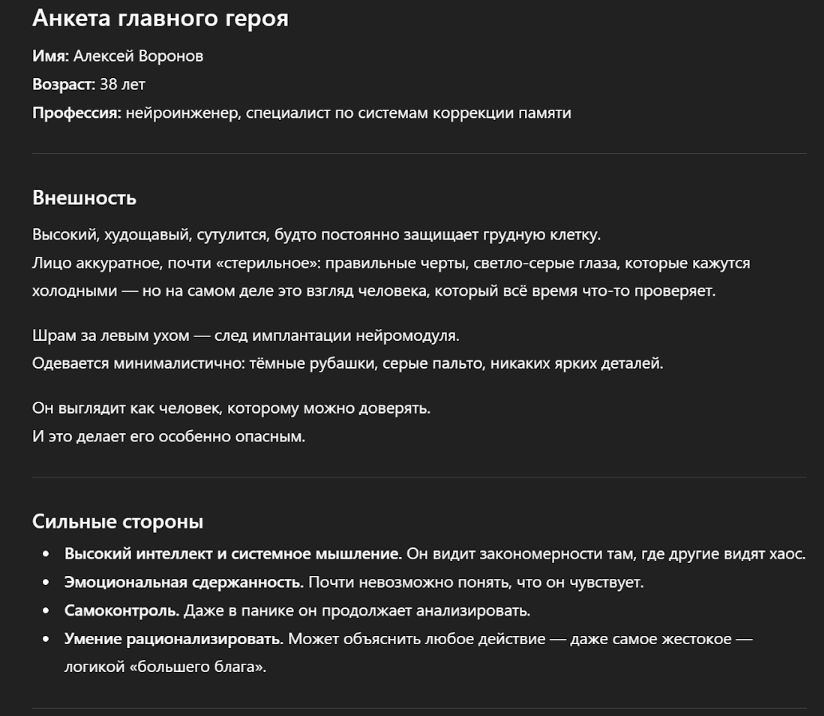Click the sentence "И это делает его особенно опасным"
Viewport: 824px width, 716px height.
coord(168,436)
